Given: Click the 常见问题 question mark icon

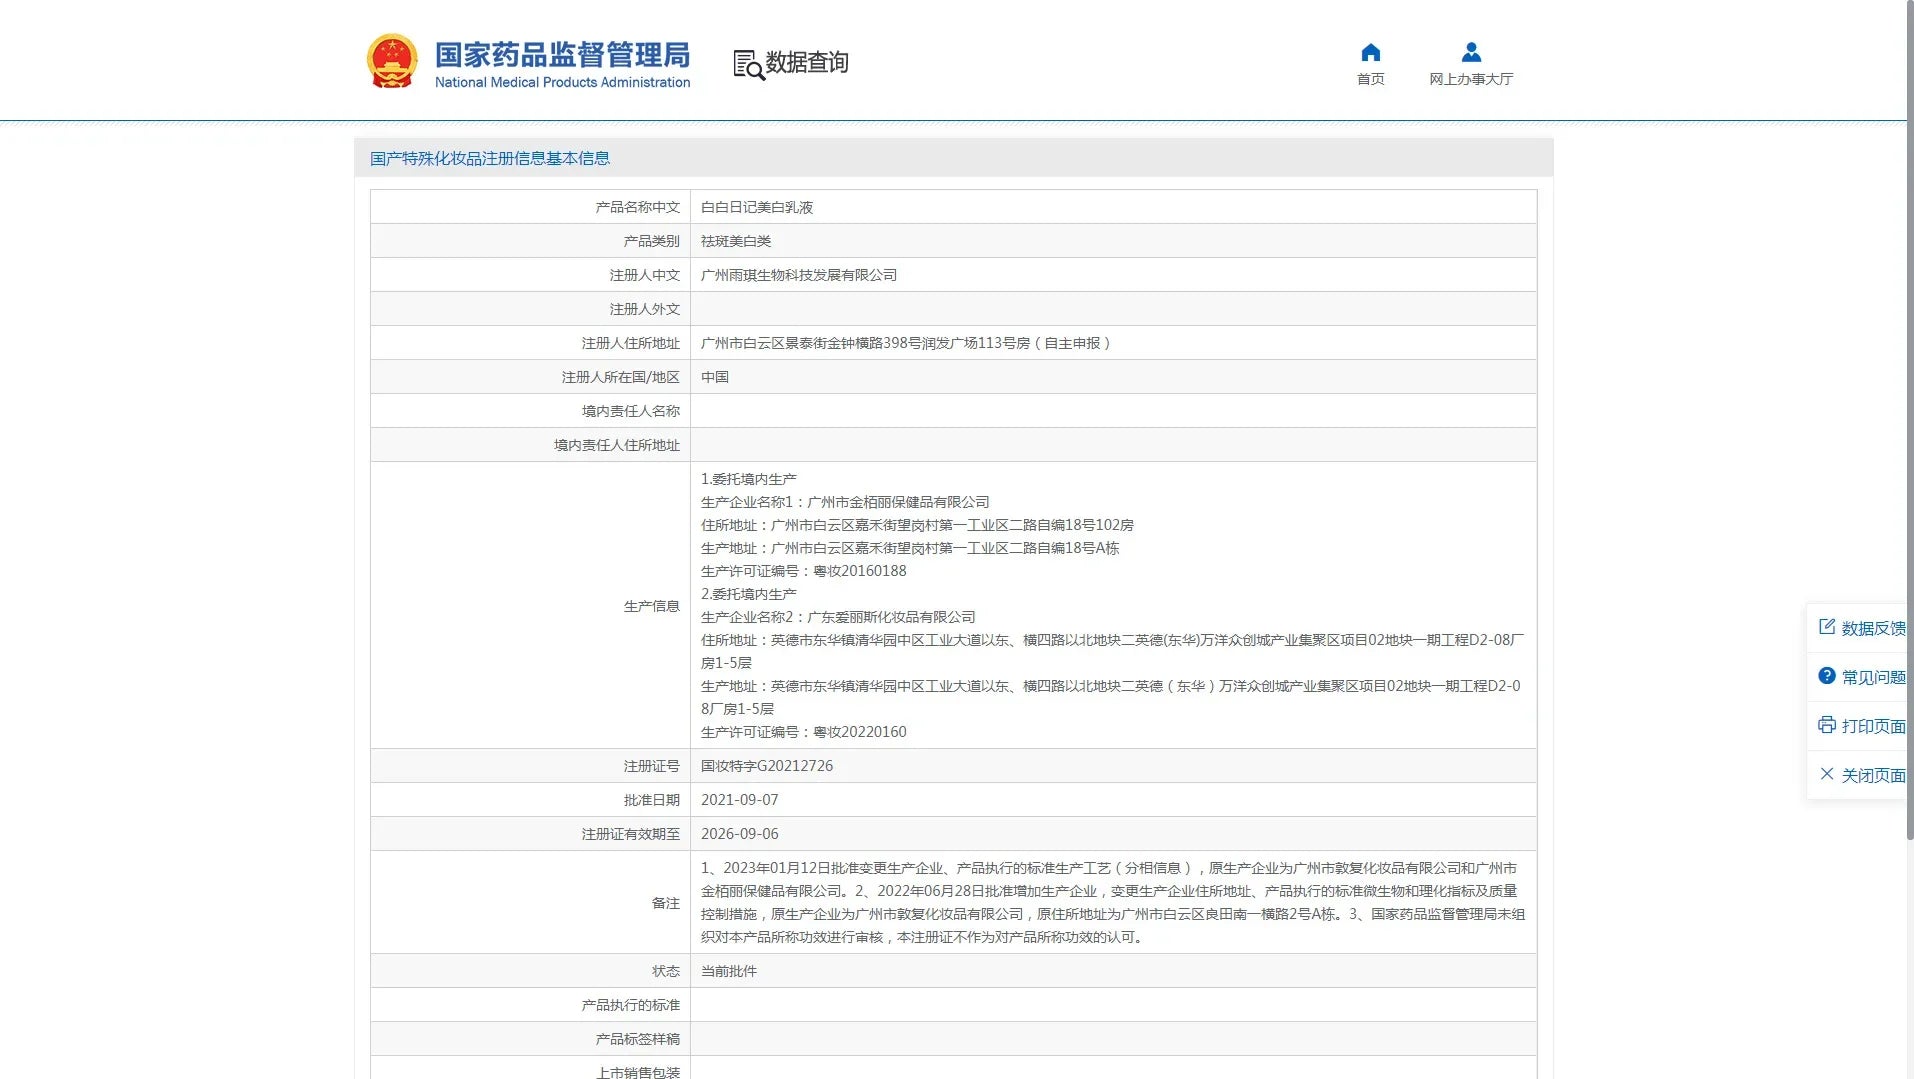Looking at the screenshot, I should (x=1827, y=676).
